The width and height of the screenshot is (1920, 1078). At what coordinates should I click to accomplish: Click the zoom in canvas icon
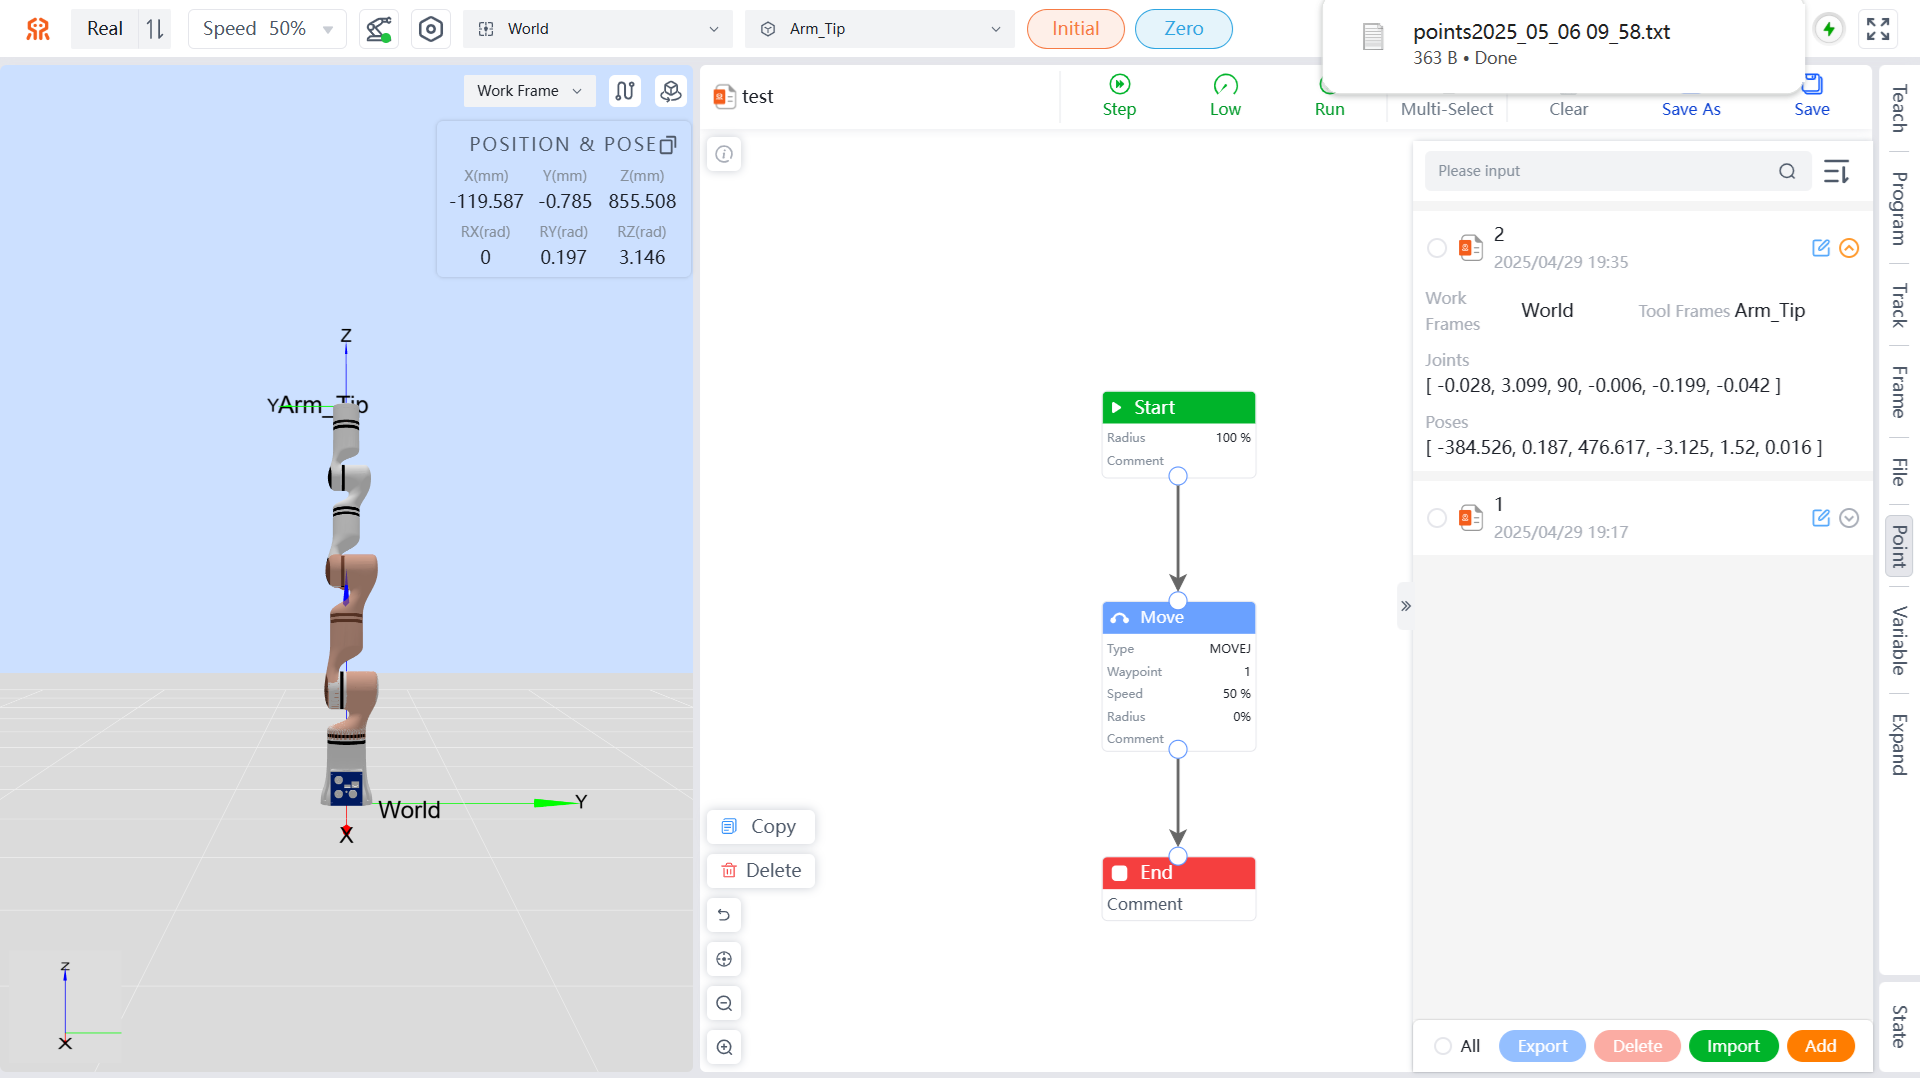click(724, 1047)
